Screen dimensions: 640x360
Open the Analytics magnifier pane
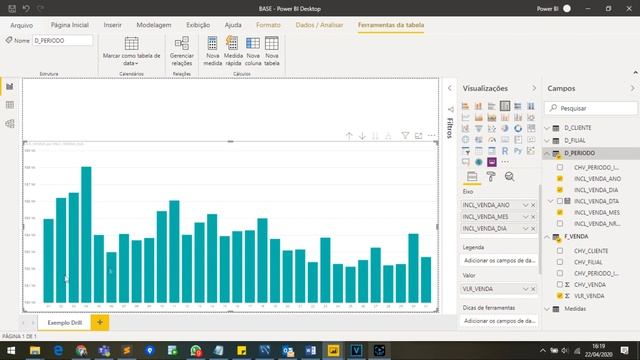click(509, 177)
